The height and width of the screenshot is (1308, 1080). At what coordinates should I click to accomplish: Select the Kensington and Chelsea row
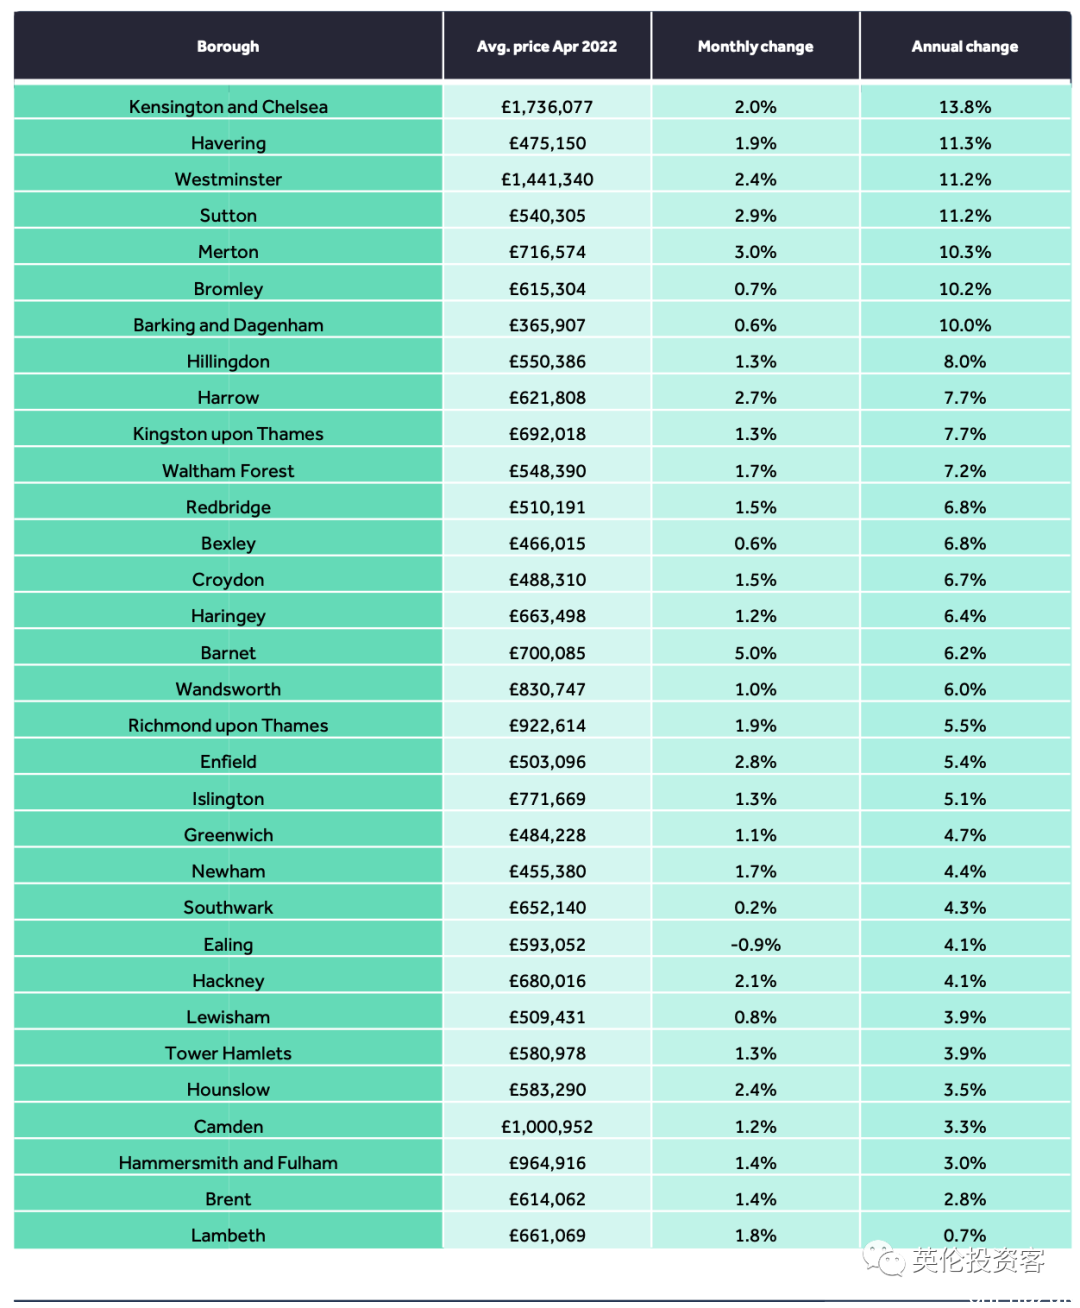542,106
